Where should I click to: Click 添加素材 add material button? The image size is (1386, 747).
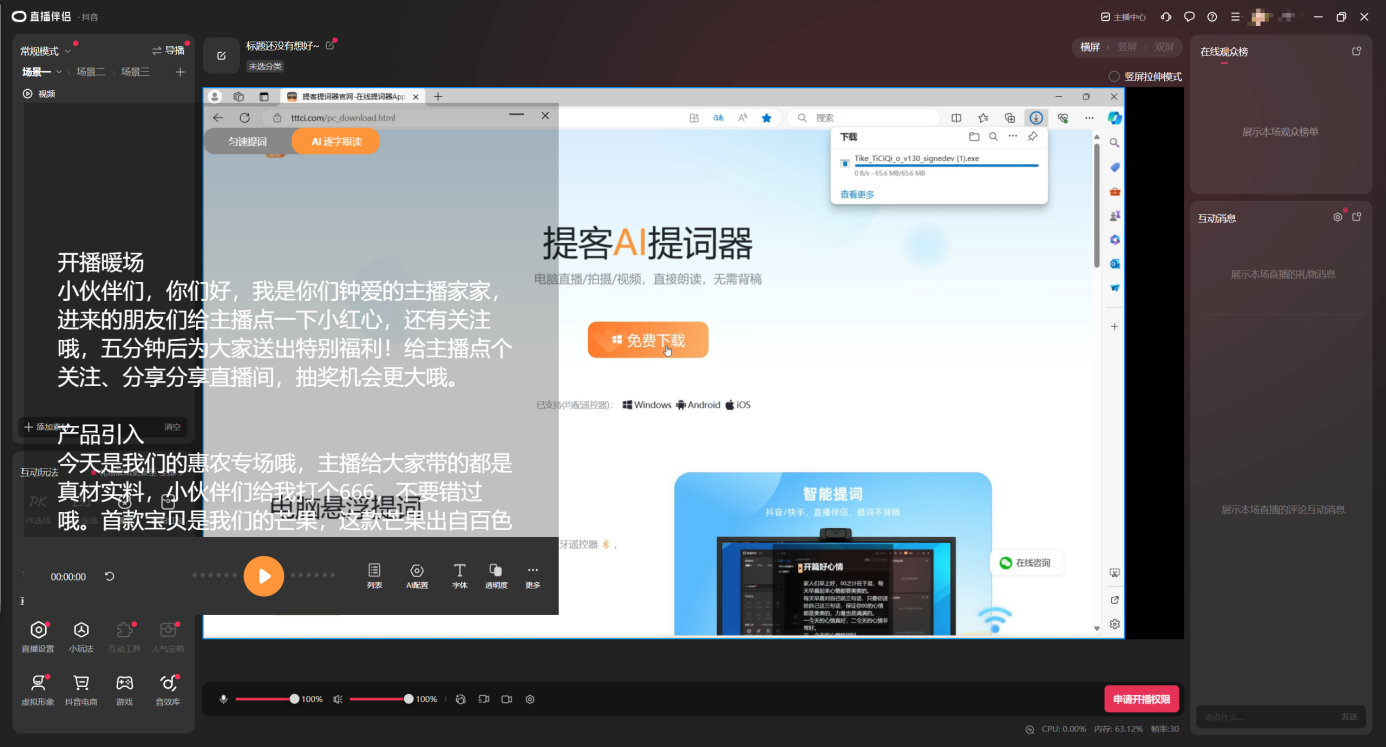tap(47, 427)
